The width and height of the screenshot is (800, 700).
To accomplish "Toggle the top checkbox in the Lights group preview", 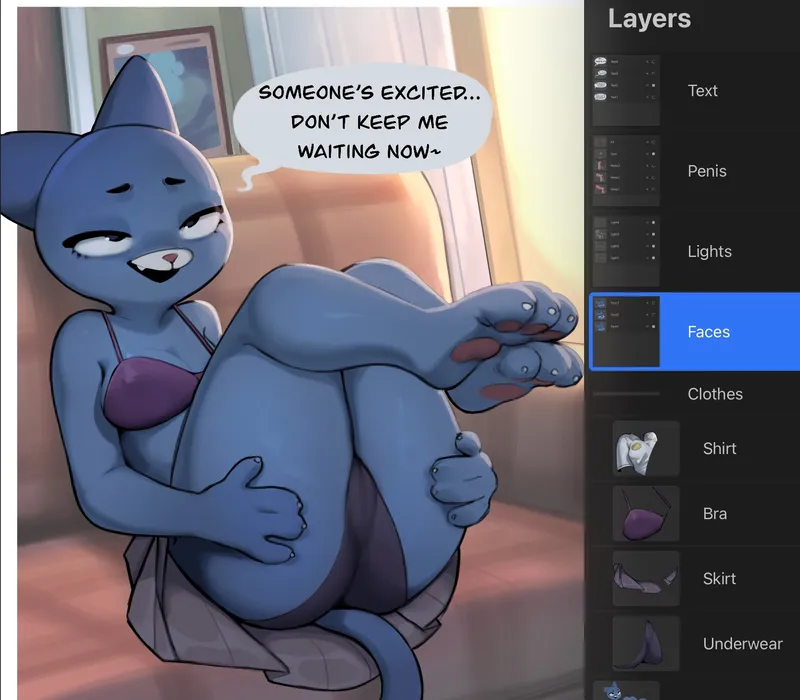I will coord(653,221).
